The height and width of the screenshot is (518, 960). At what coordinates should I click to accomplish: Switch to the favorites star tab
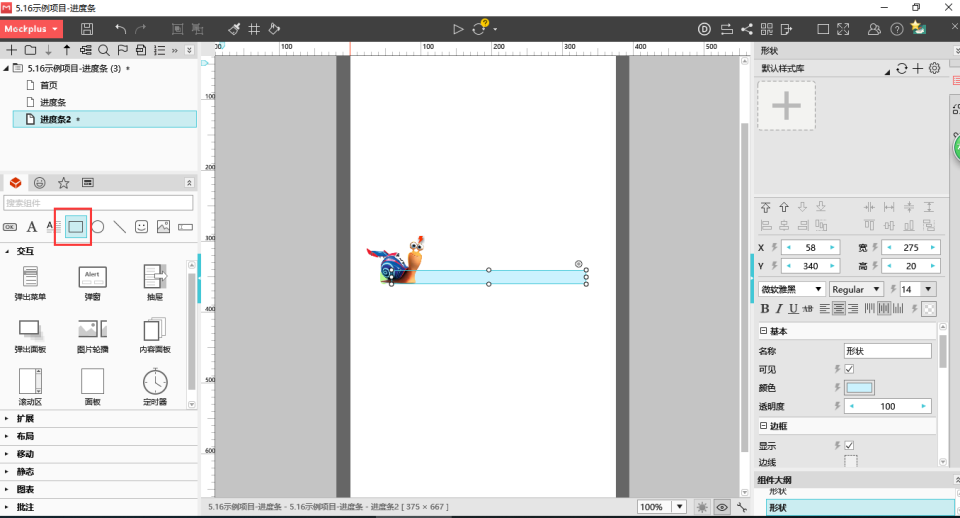pyautogui.click(x=64, y=182)
